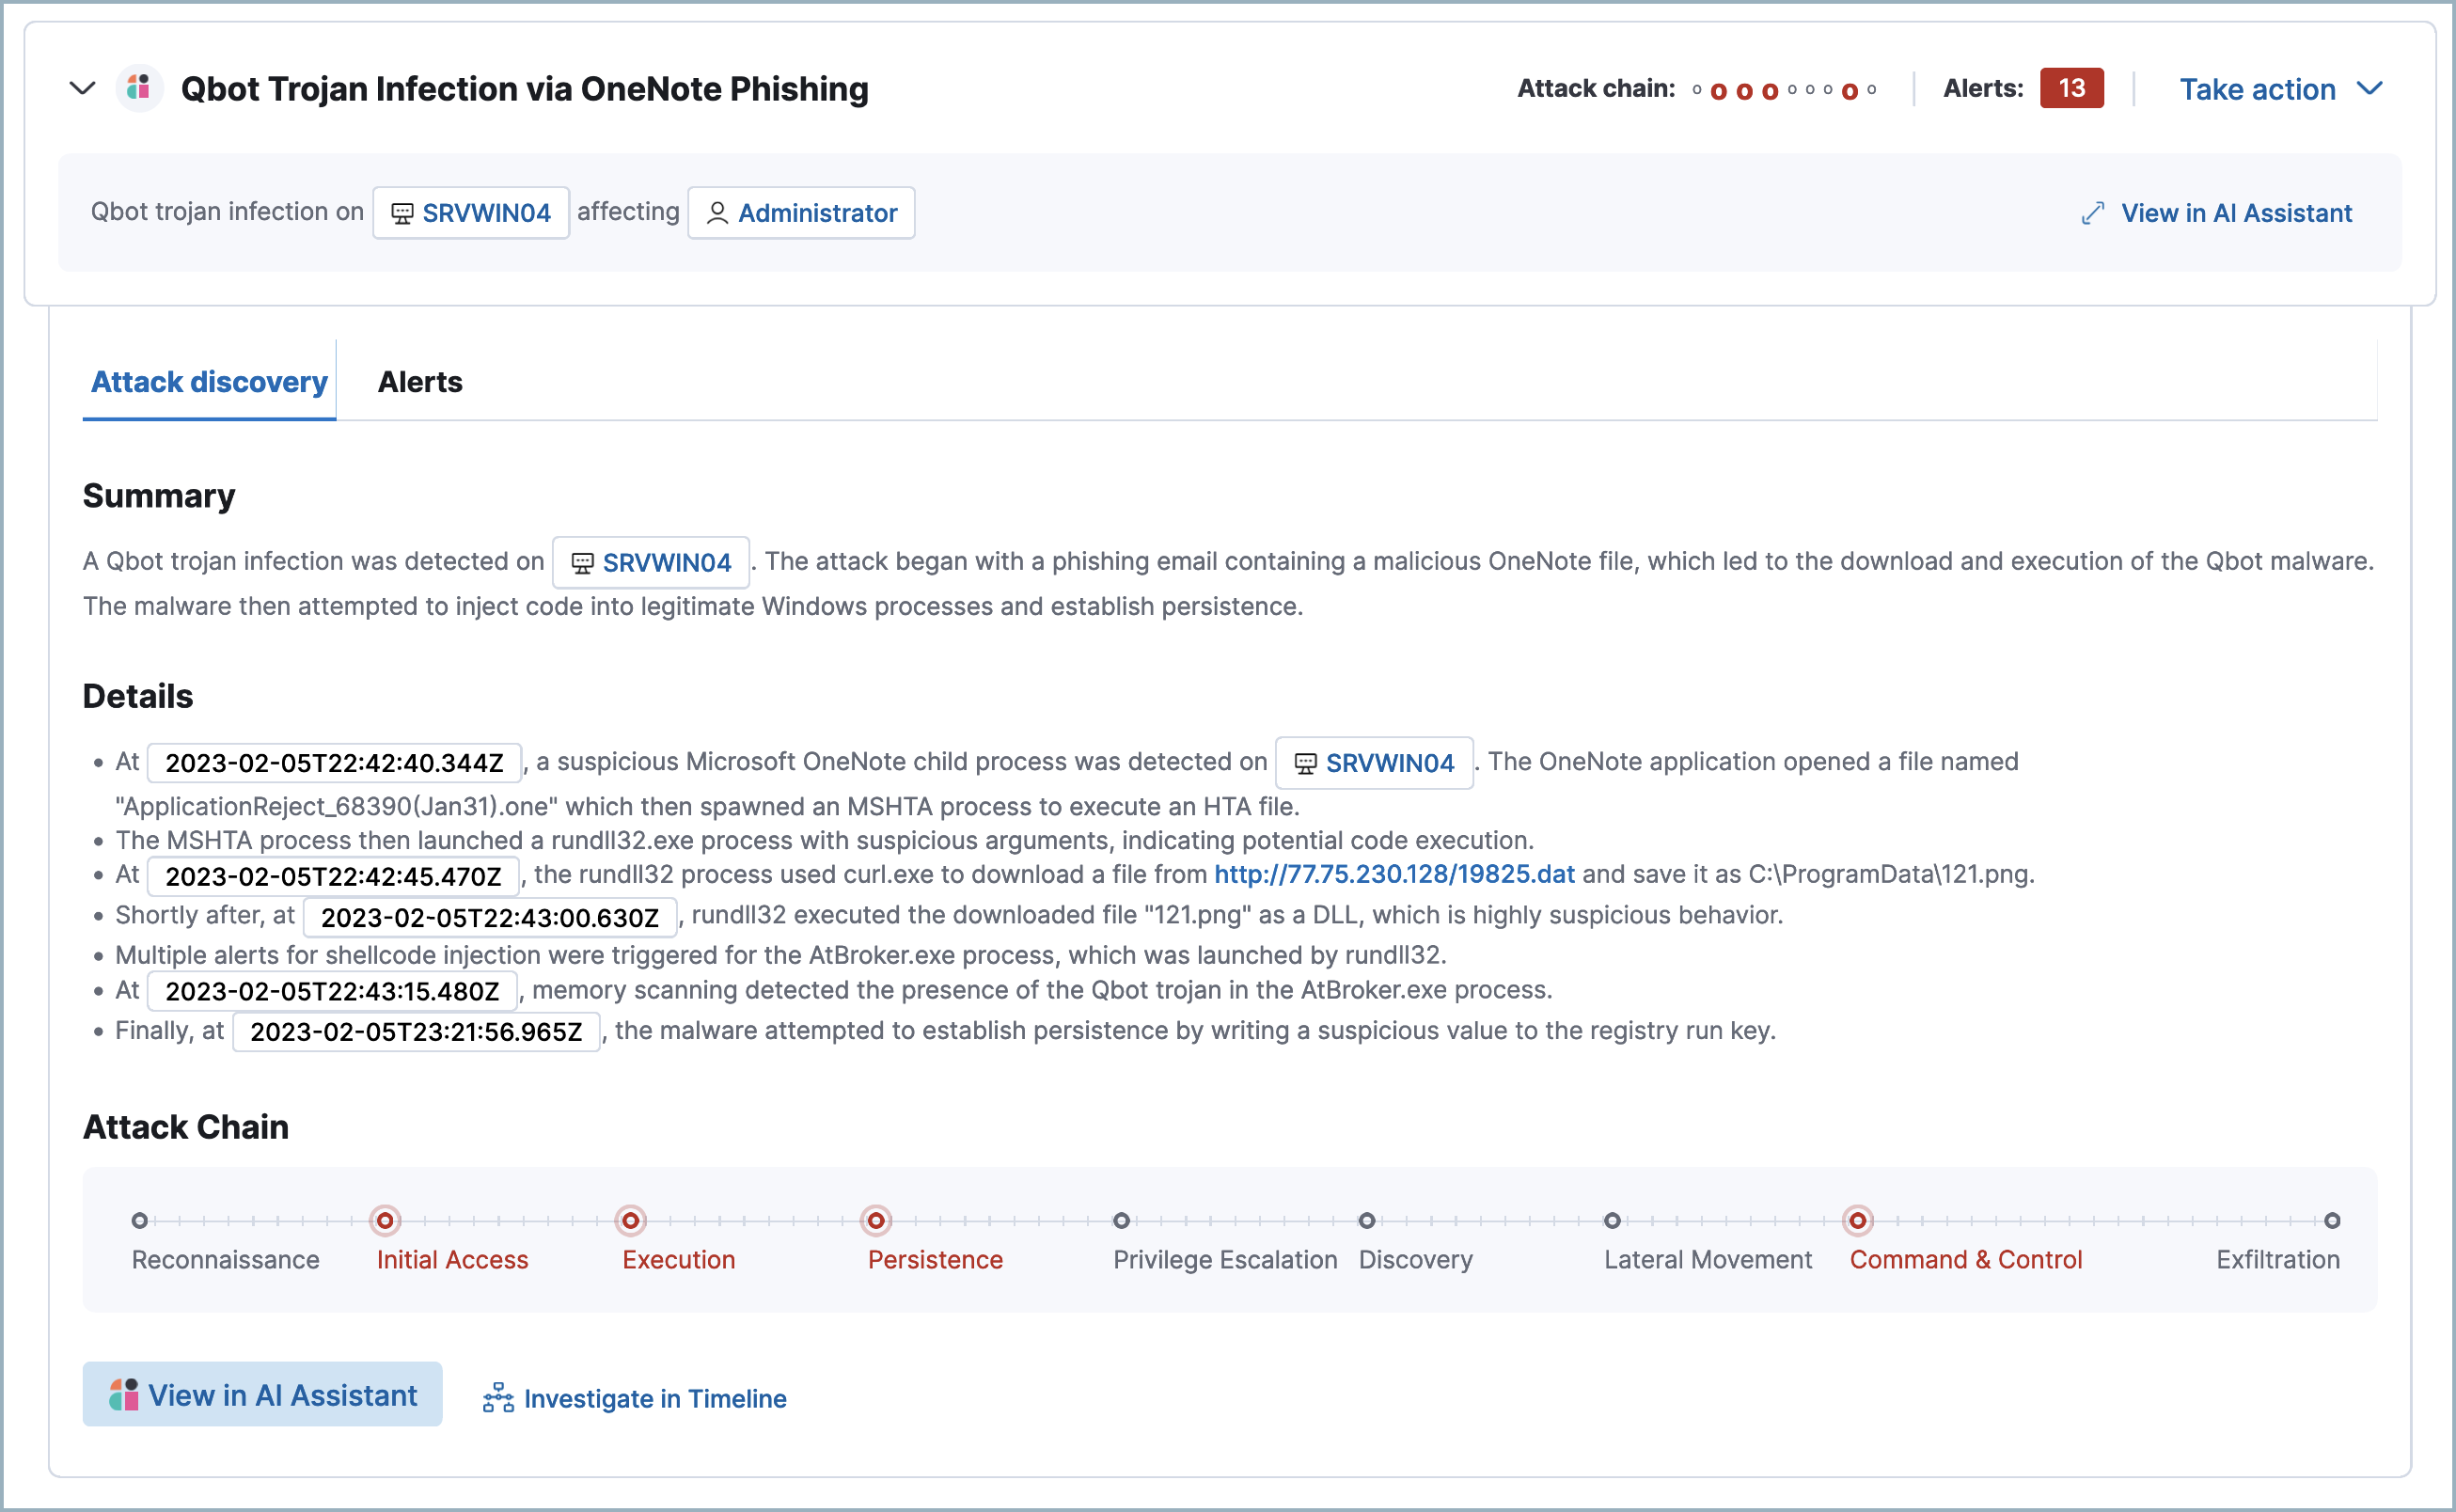Enable visibility for Reconnaissance stage
The image size is (2456, 1512).
pos(140,1219)
